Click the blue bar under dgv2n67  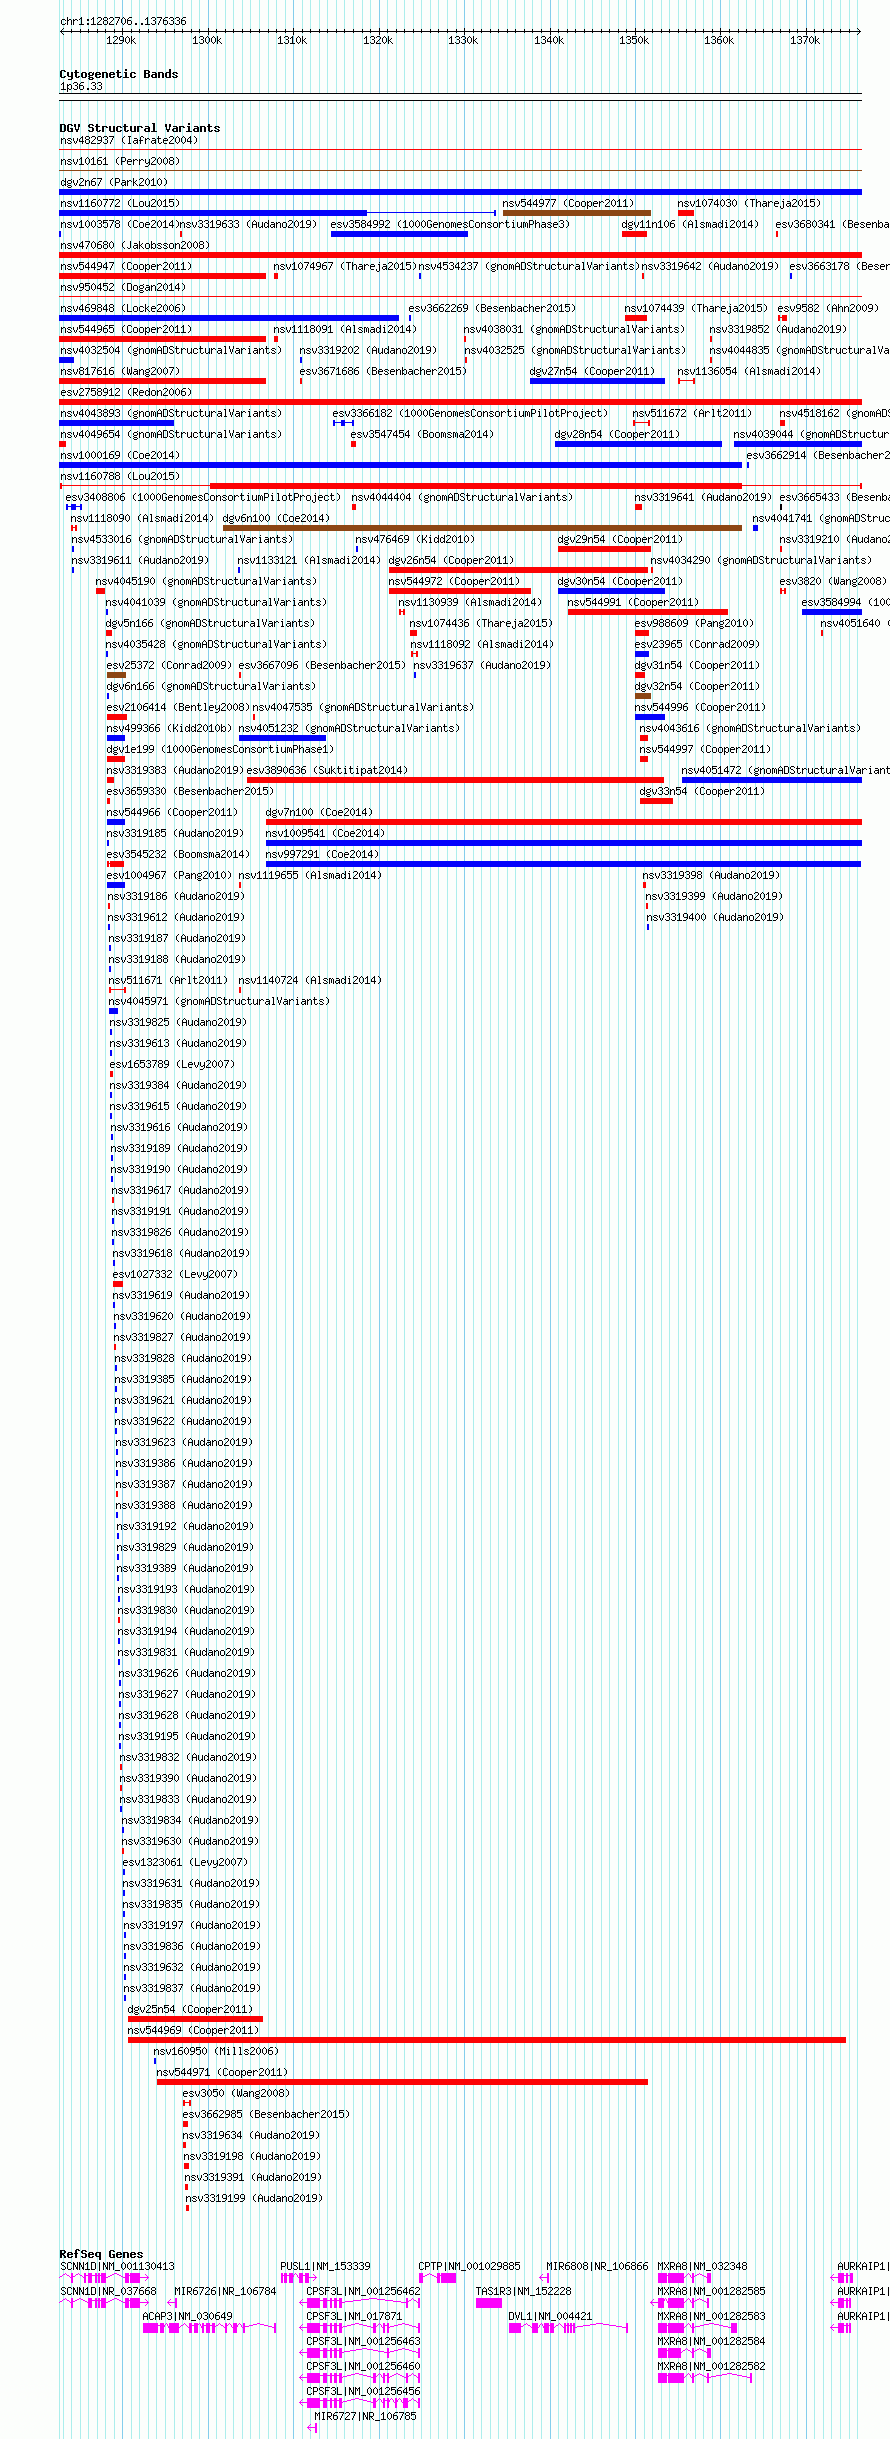coord(460,192)
